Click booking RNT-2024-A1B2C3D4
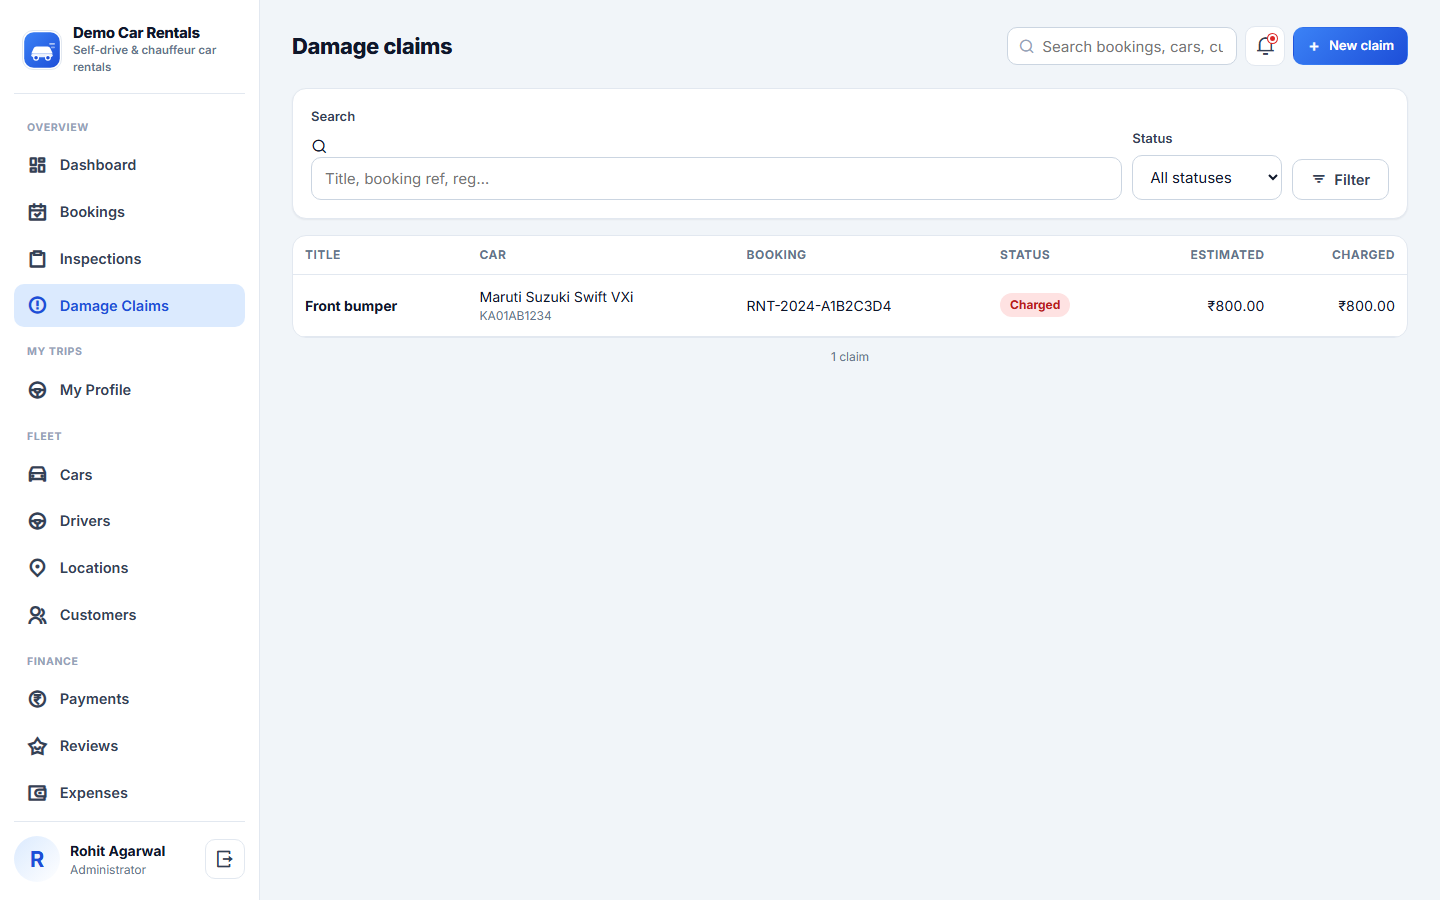Screen dimensions: 1440x900 (819, 306)
